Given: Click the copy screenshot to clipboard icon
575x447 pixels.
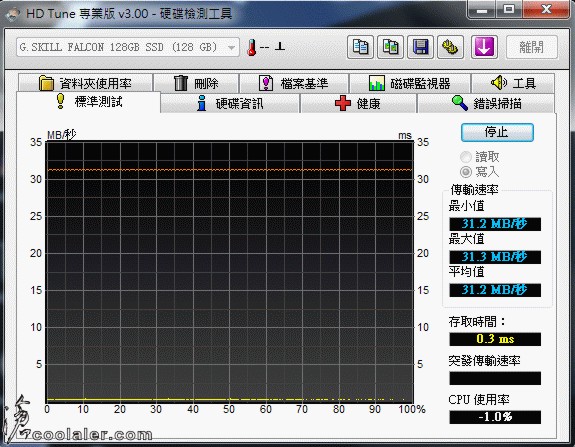Looking at the screenshot, I should (x=390, y=47).
